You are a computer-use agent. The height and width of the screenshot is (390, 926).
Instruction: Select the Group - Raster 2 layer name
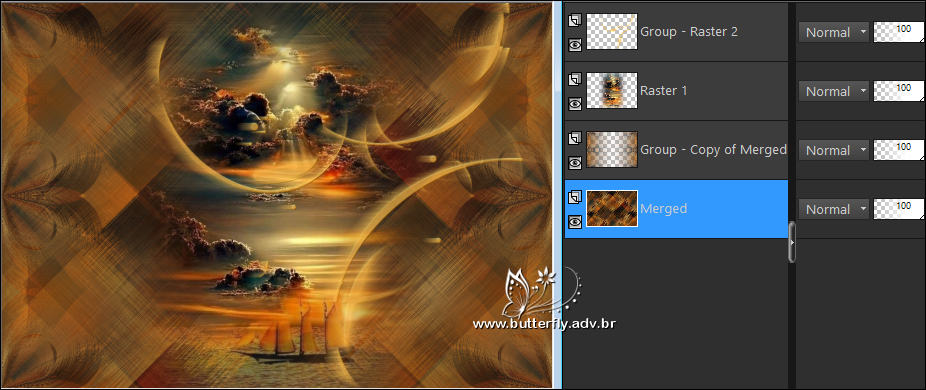coord(689,32)
